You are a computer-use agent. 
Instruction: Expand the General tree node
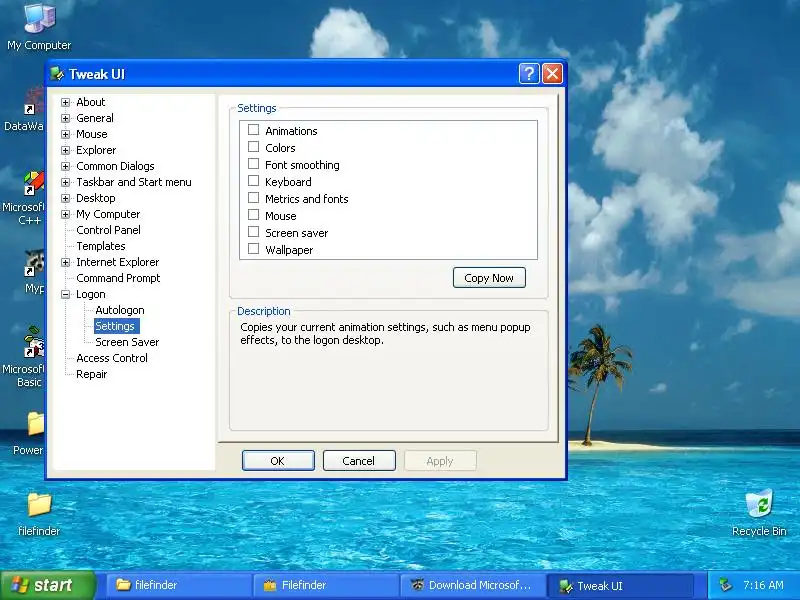click(65, 118)
